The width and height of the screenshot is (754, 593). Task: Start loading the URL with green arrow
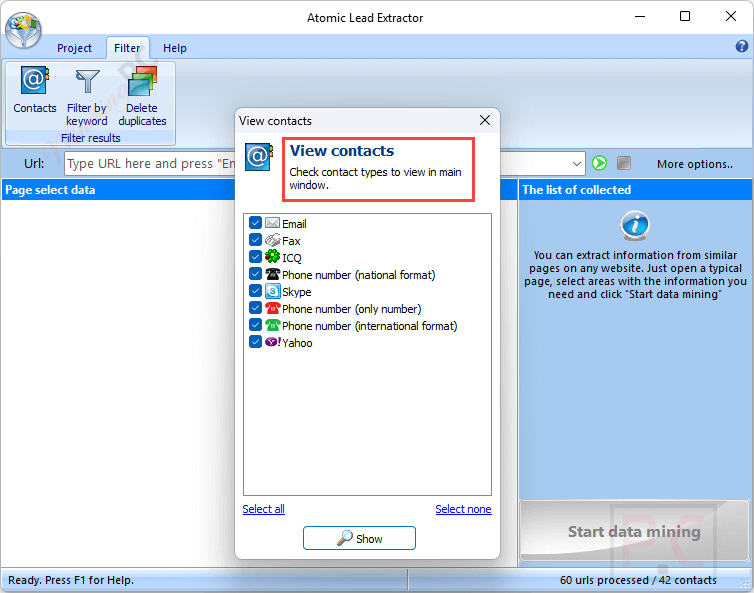599,163
